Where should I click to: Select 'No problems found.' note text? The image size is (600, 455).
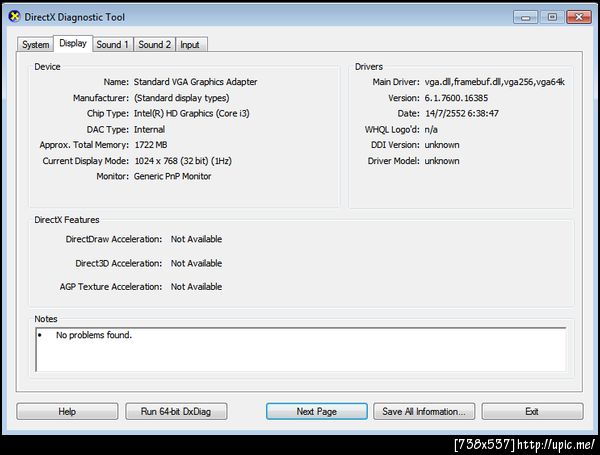[x=94, y=335]
